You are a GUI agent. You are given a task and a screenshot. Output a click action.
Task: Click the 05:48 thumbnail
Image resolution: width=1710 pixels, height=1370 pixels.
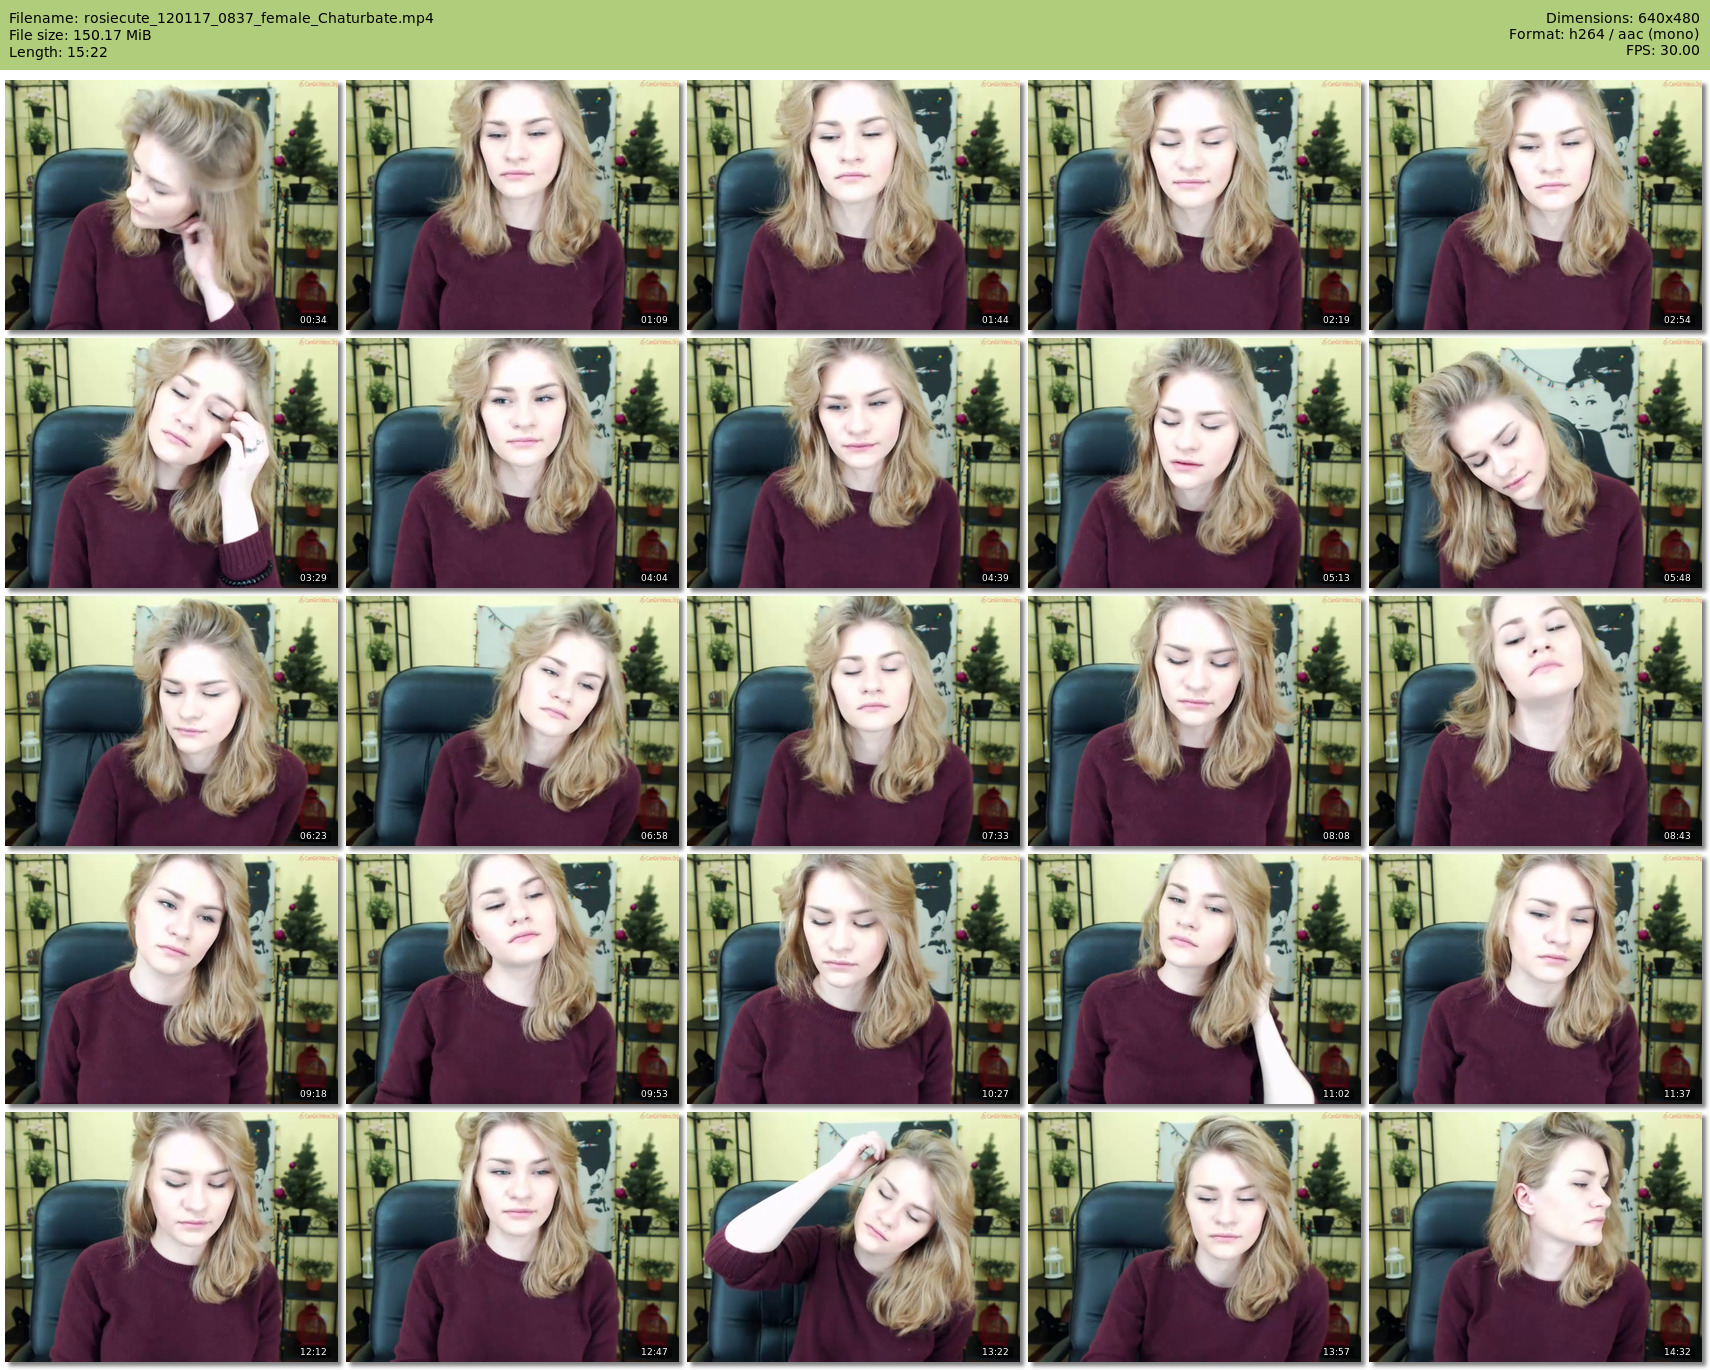(x=1536, y=463)
